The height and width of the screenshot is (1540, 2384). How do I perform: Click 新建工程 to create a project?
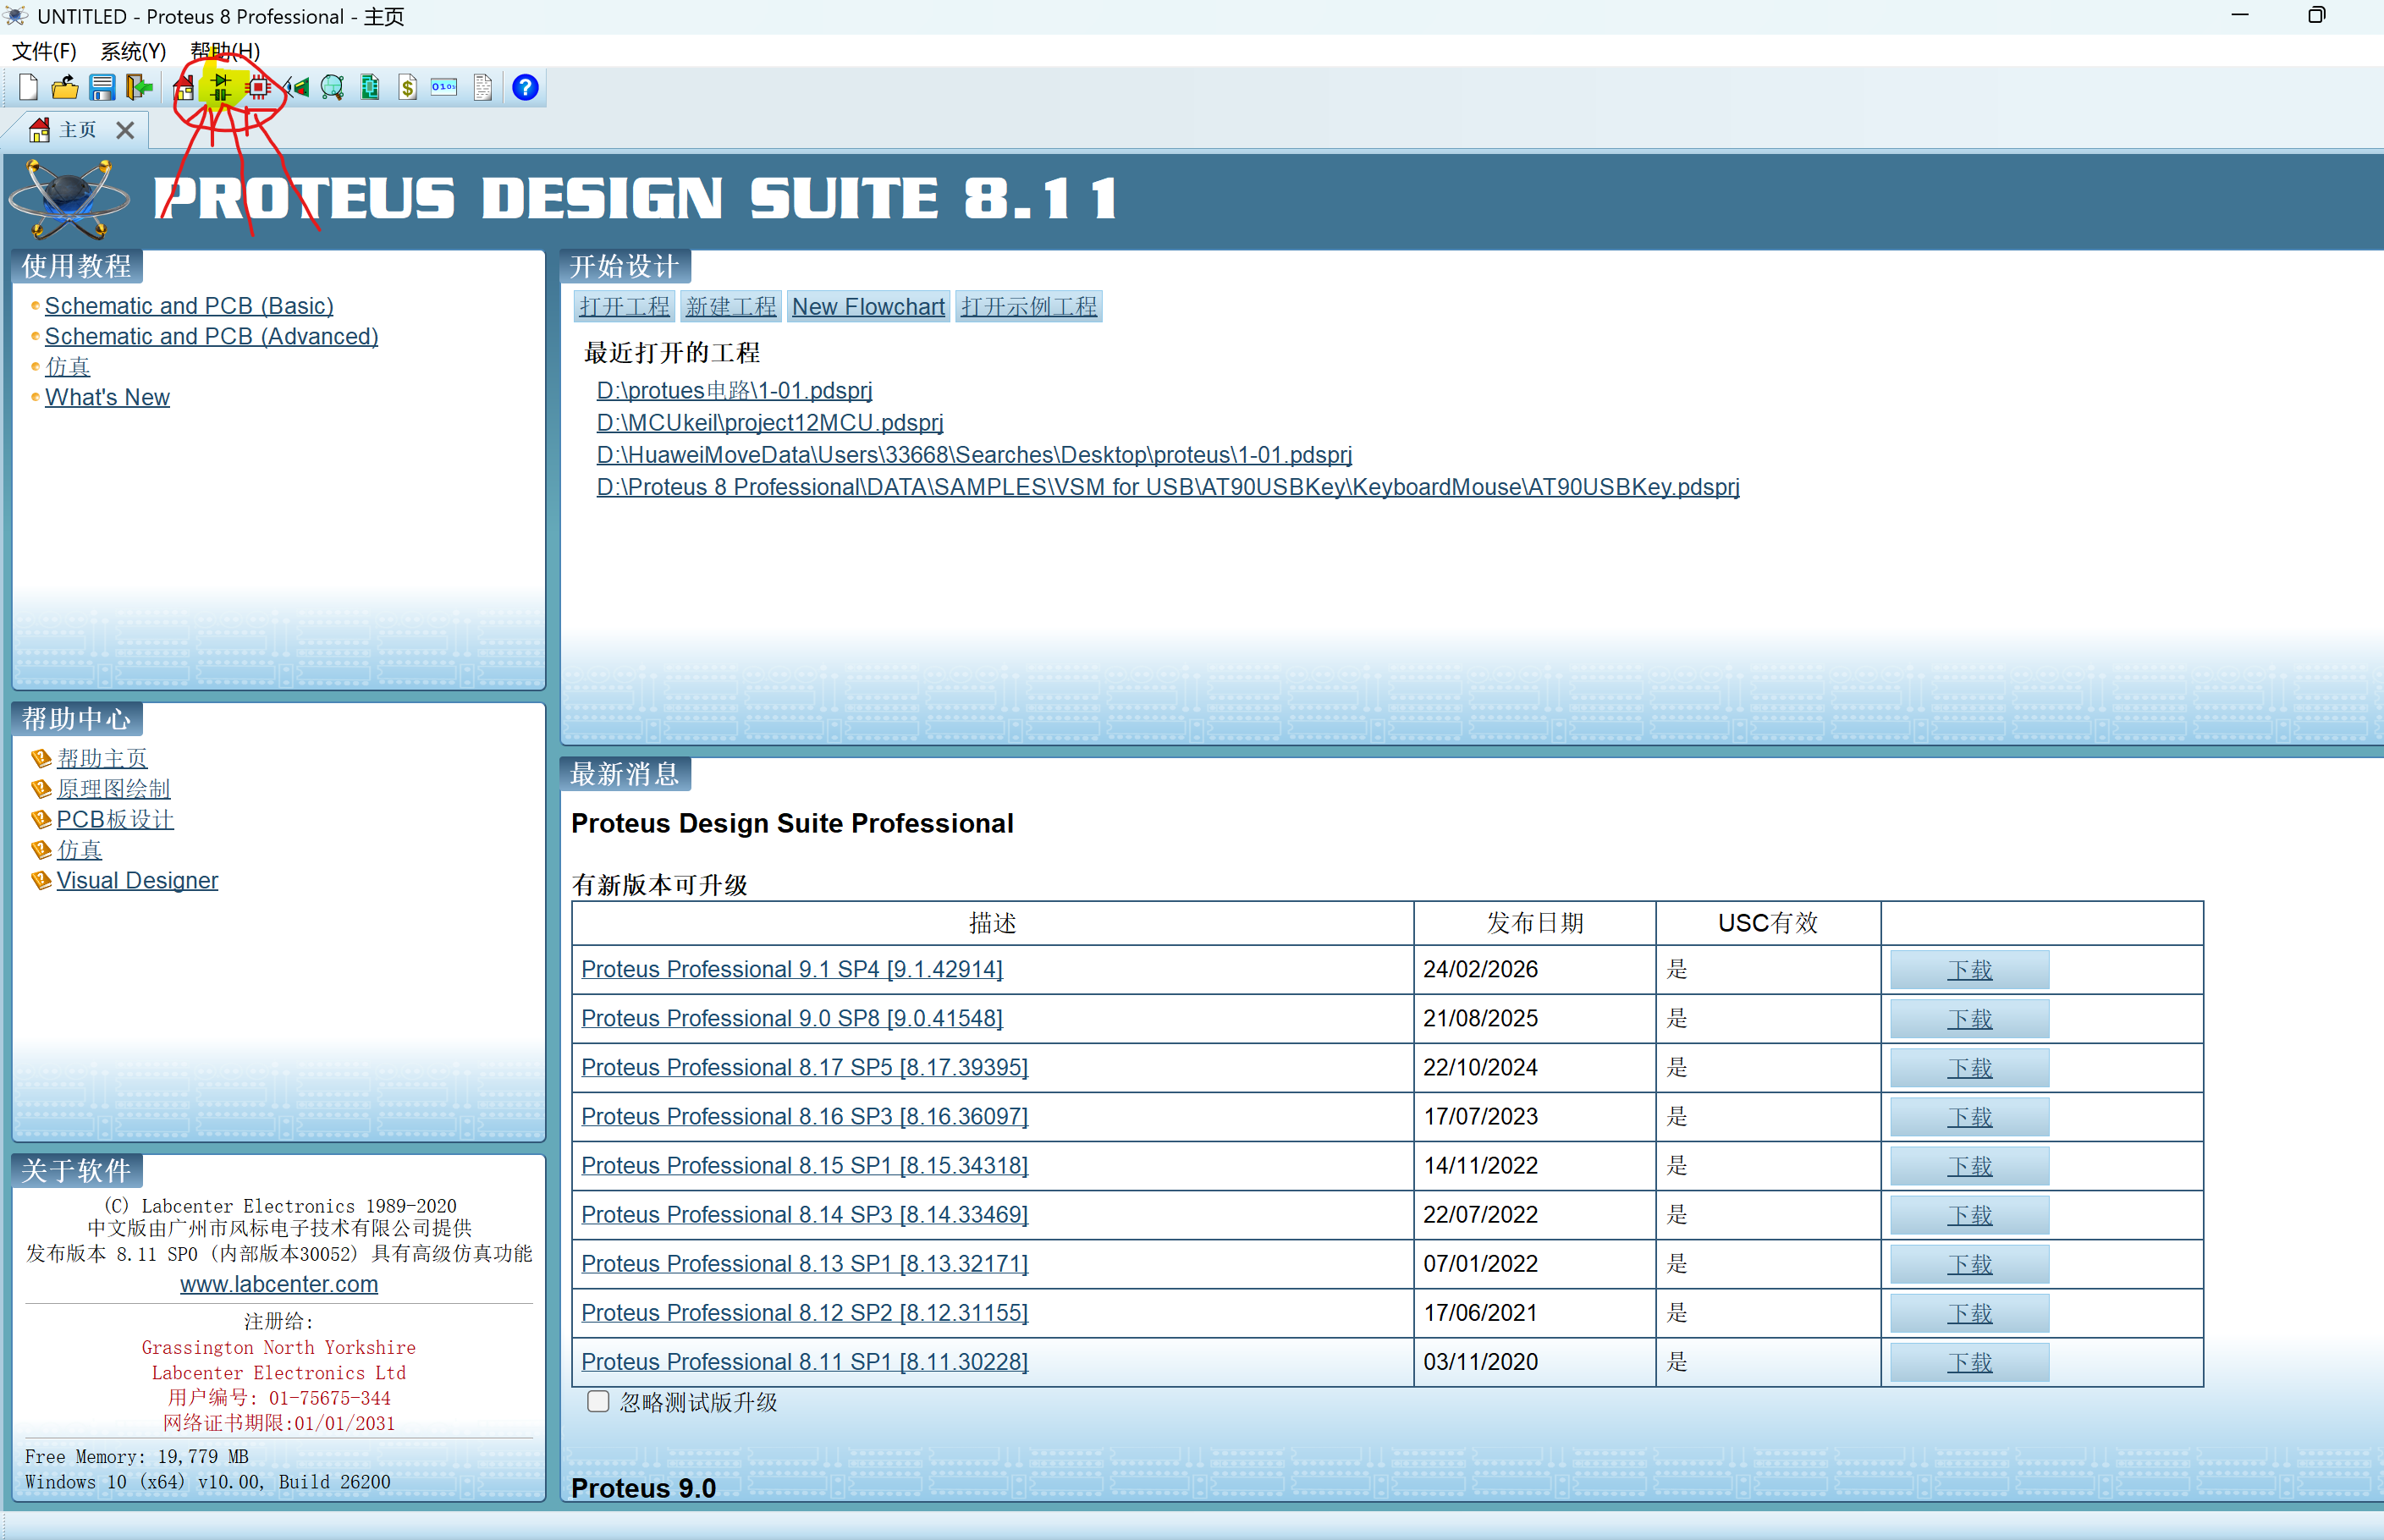[731, 307]
